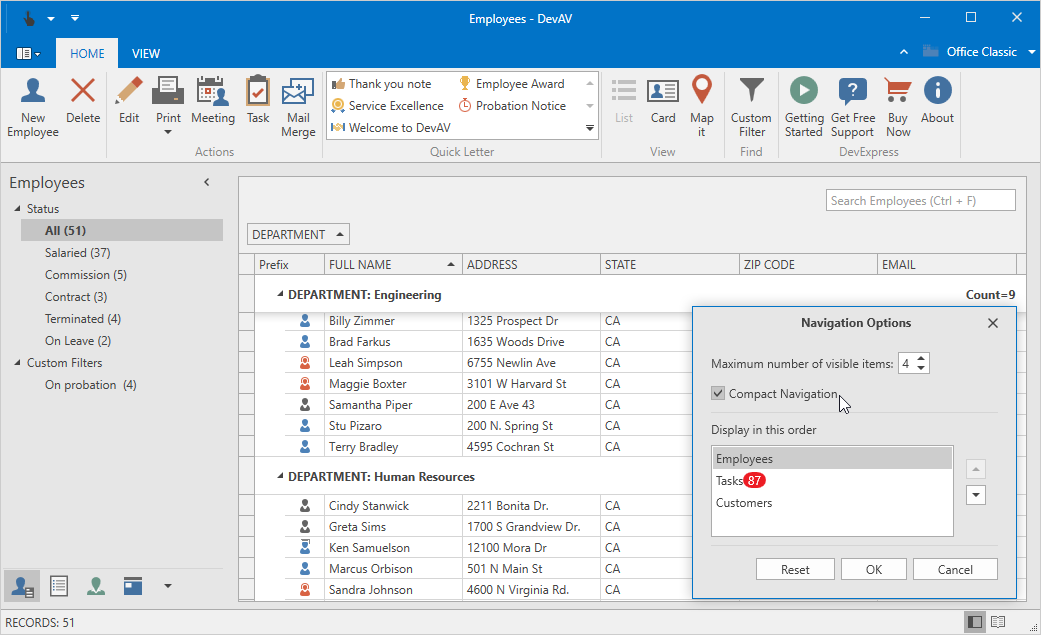Expand the Print dropdown arrow
Viewport: 1041px width, 635px height.
pos(168,132)
